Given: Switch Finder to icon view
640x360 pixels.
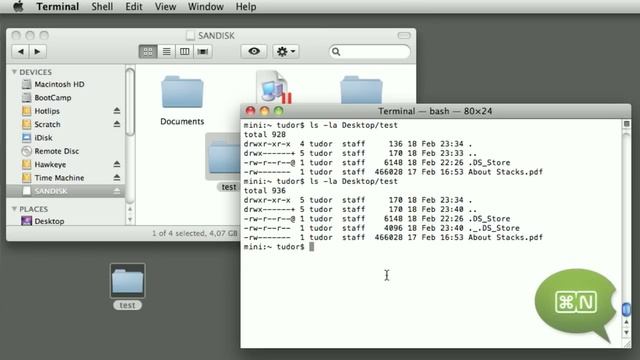Looking at the screenshot, I should tap(148, 51).
